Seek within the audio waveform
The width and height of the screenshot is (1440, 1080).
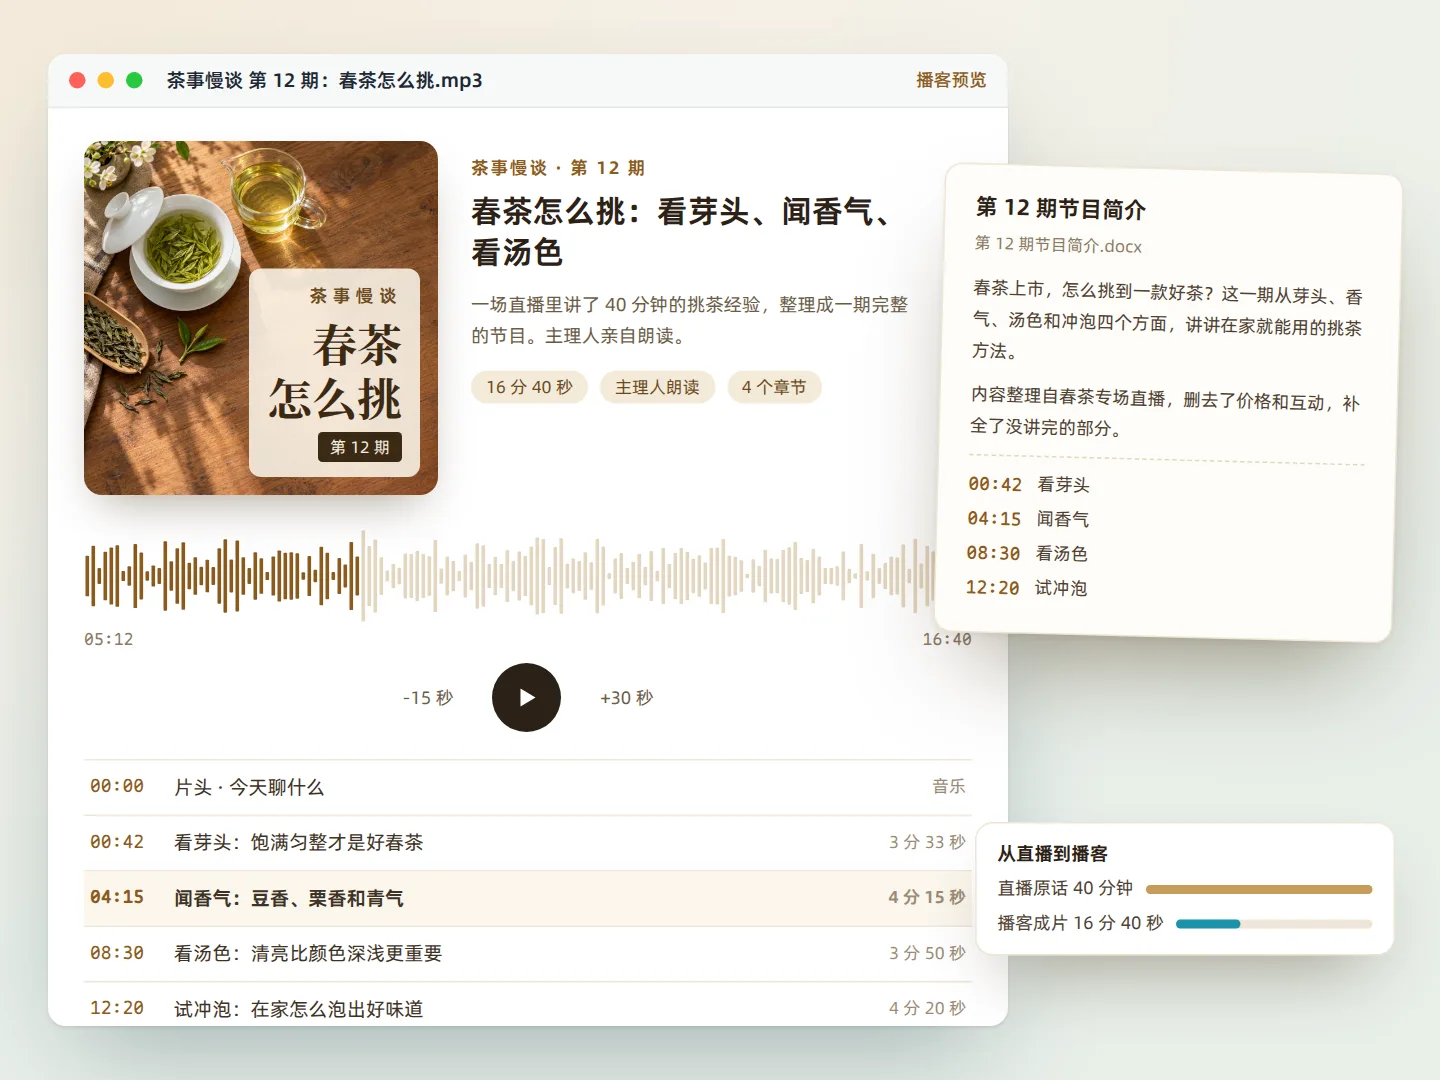pyautogui.click(x=510, y=575)
